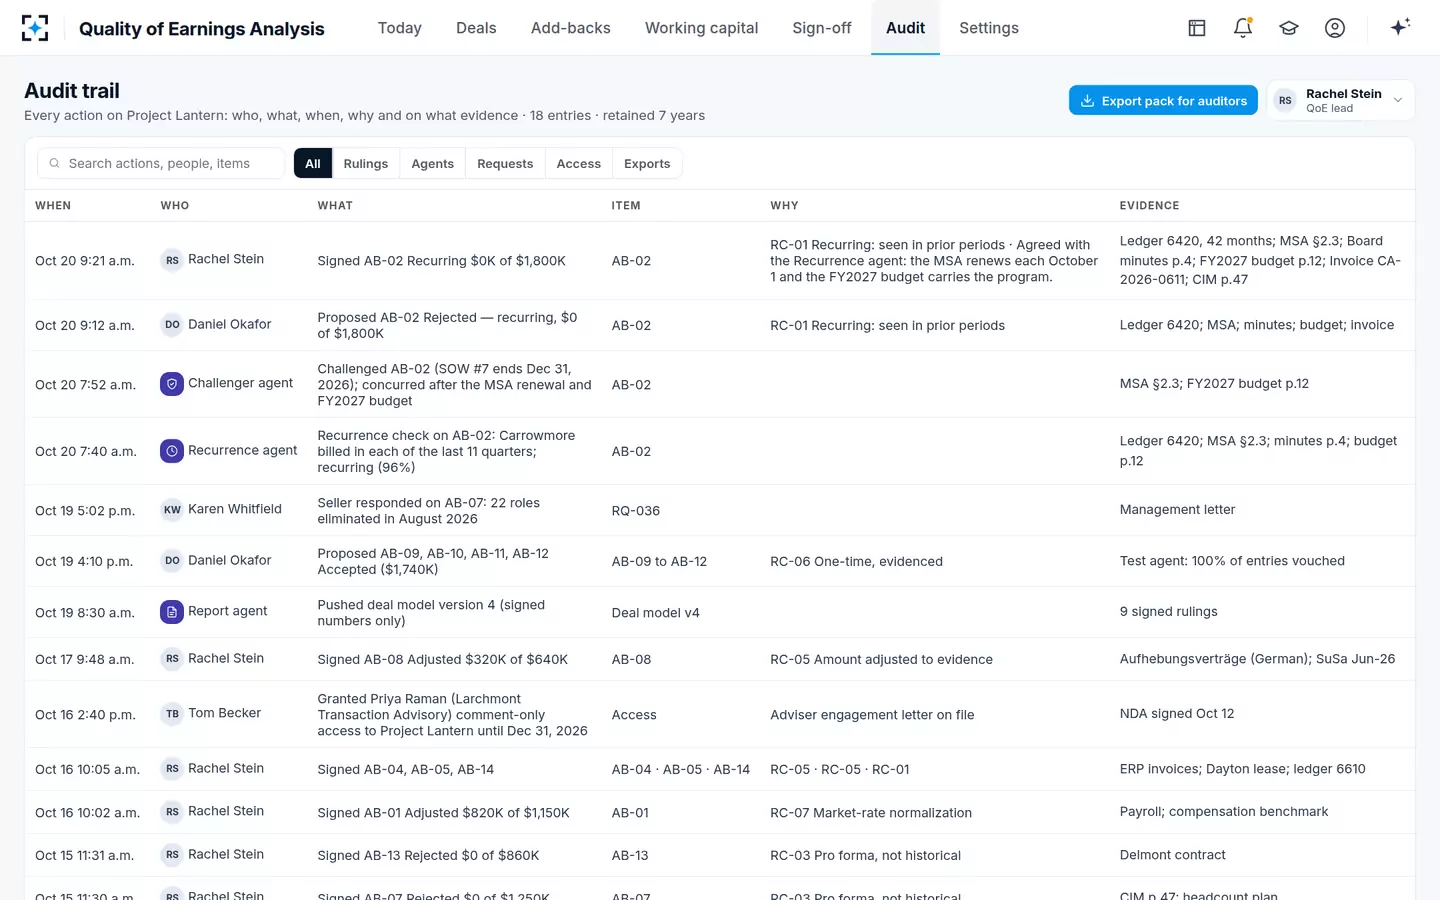This screenshot has height=900, width=1440.
Task: Open the Deals tab
Action: [476, 28]
